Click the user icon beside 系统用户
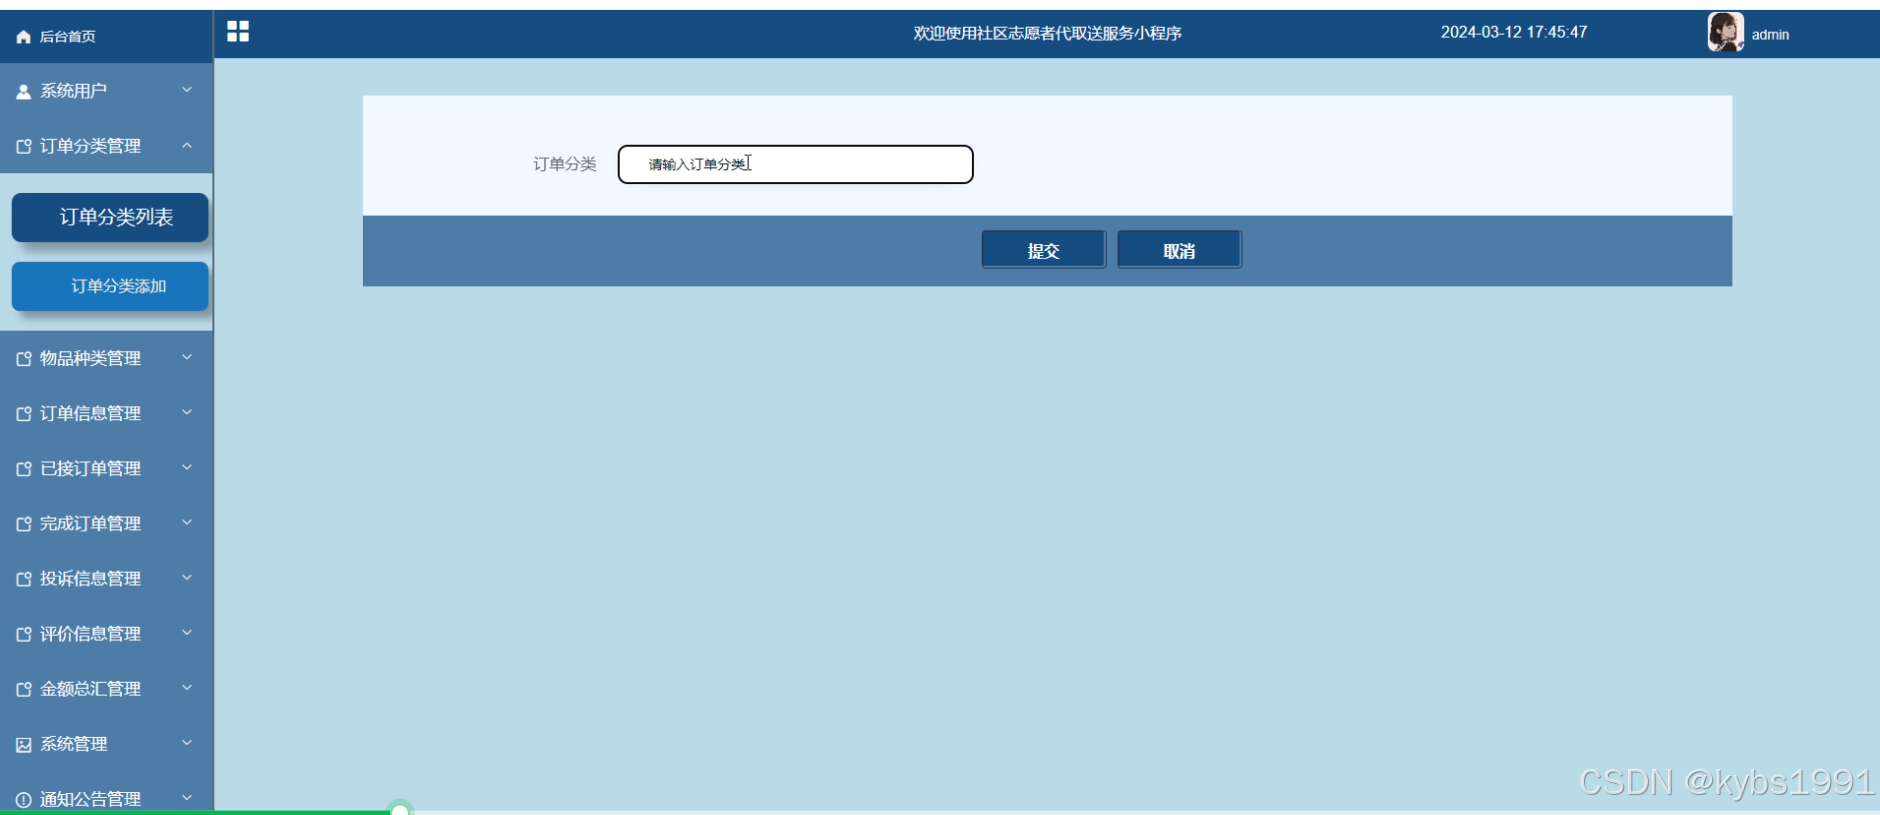 24,91
